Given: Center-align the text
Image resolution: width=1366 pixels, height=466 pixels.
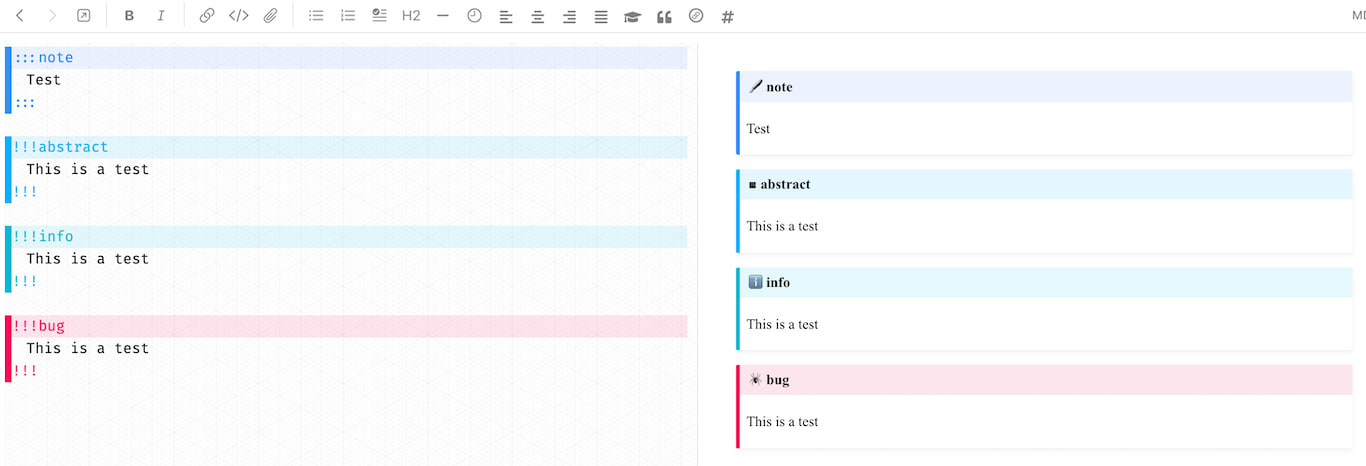Looking at the screenshot, I should 538,16.
